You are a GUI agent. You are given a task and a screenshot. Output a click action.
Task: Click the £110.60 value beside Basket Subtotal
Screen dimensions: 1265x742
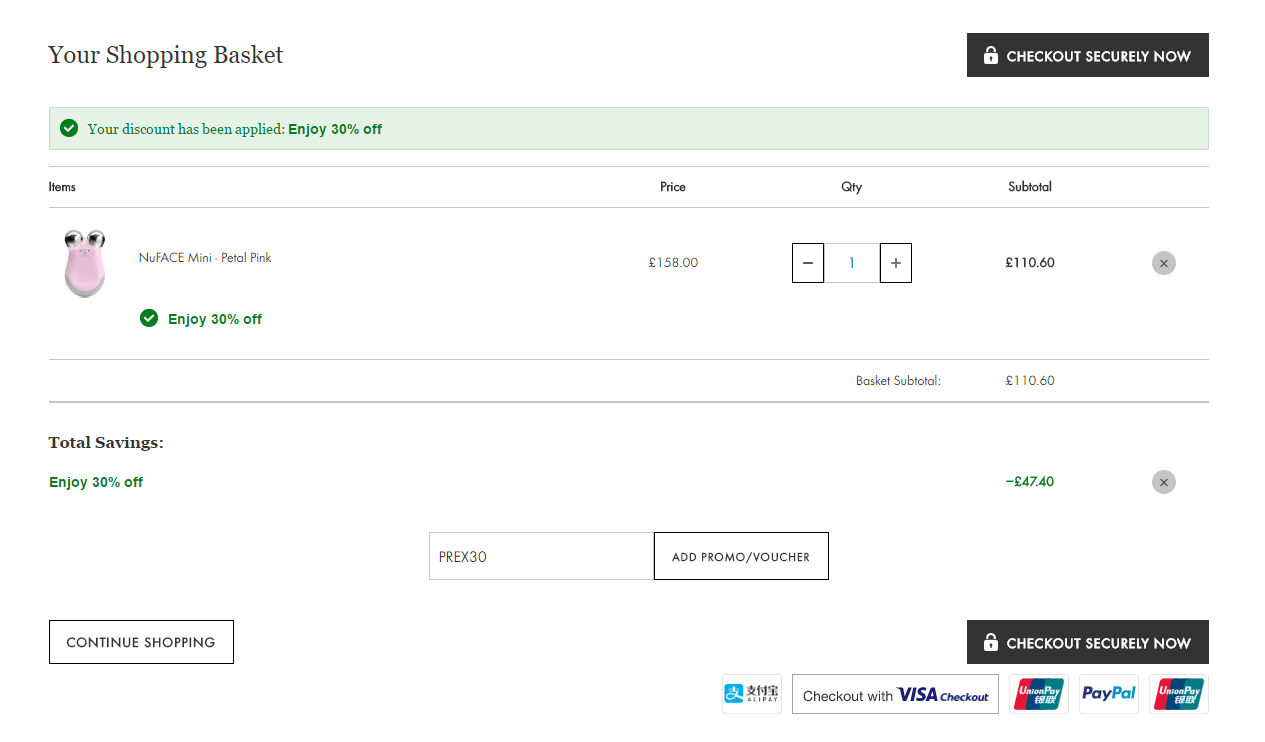[x=1030, y=381]
